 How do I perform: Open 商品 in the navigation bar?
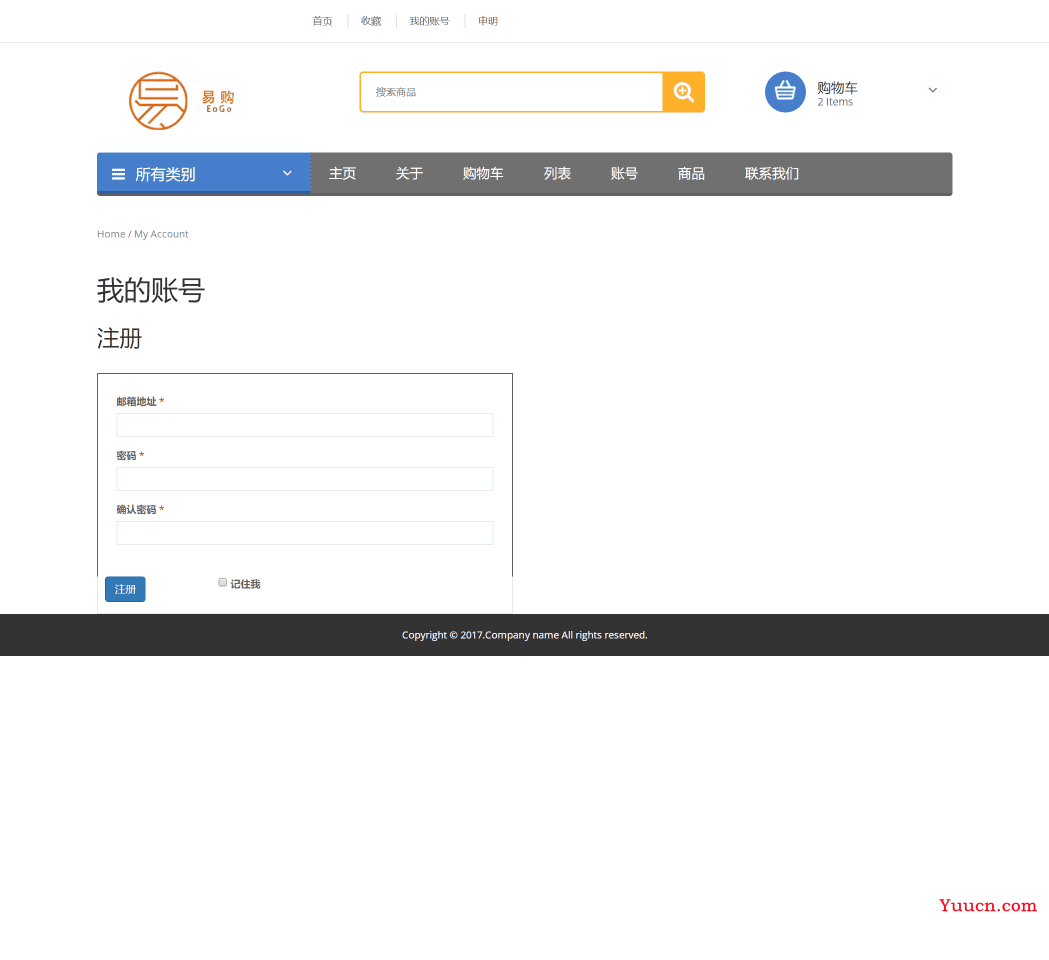[x=691, y=173]
